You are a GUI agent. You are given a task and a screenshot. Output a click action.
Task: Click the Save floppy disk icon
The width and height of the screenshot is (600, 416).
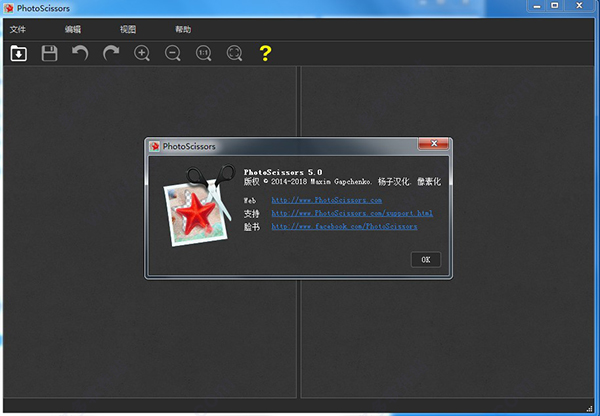pyautogui.click(x=49, y=53)
